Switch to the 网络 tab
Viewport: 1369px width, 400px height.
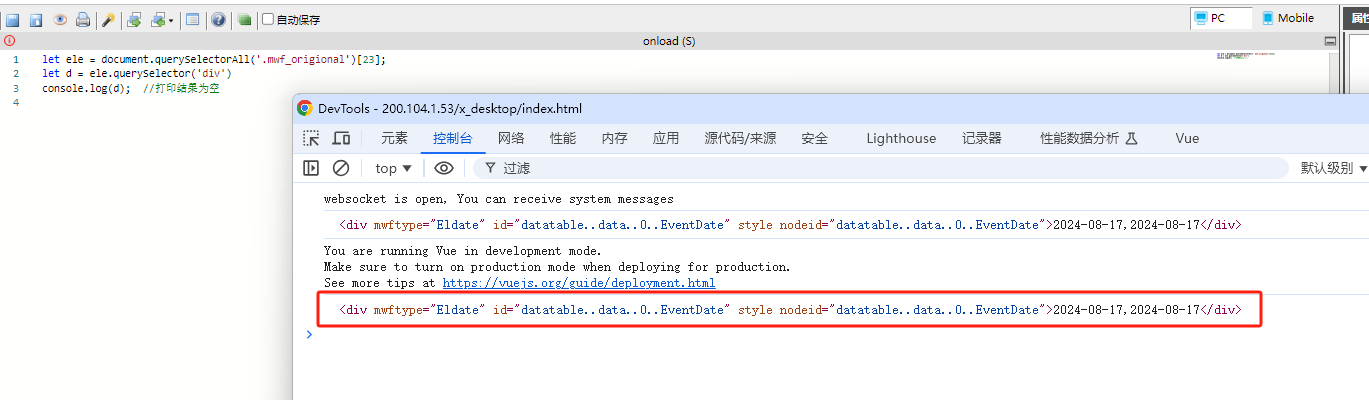click(x=511, y=139)
